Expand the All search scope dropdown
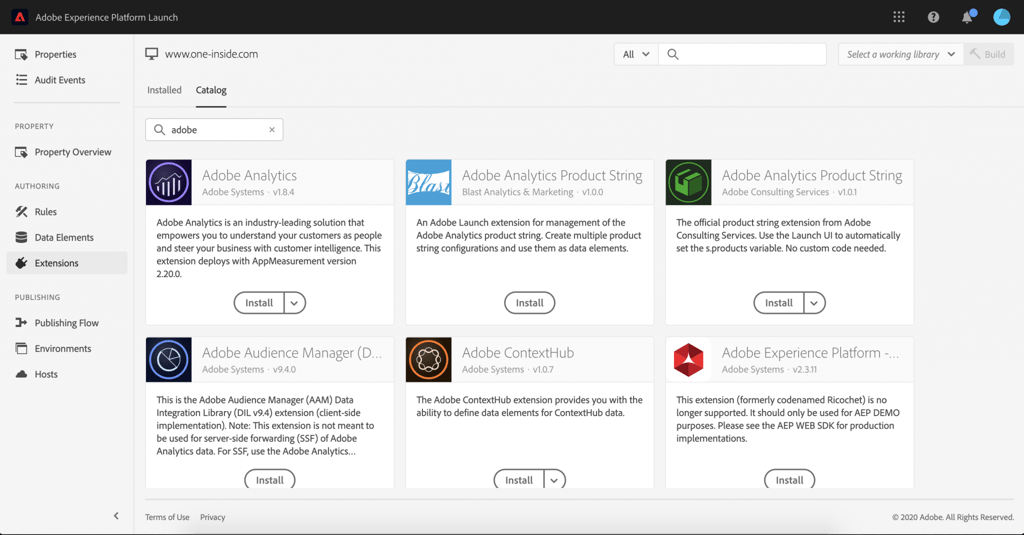The height and width of the screenshot is (535, 1024). tap(635, 54)
